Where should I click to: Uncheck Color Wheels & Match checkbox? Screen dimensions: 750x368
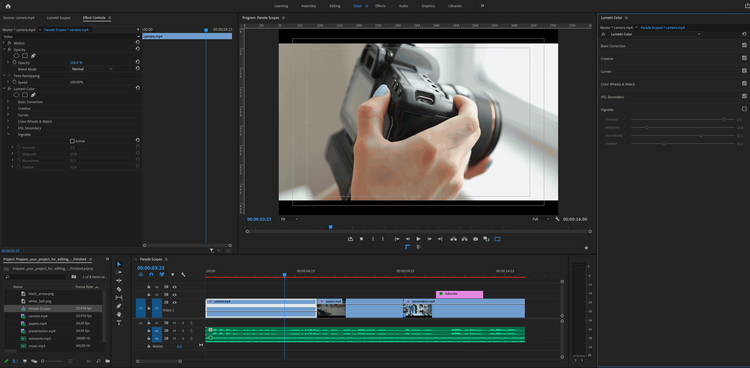tap(744, 83)
